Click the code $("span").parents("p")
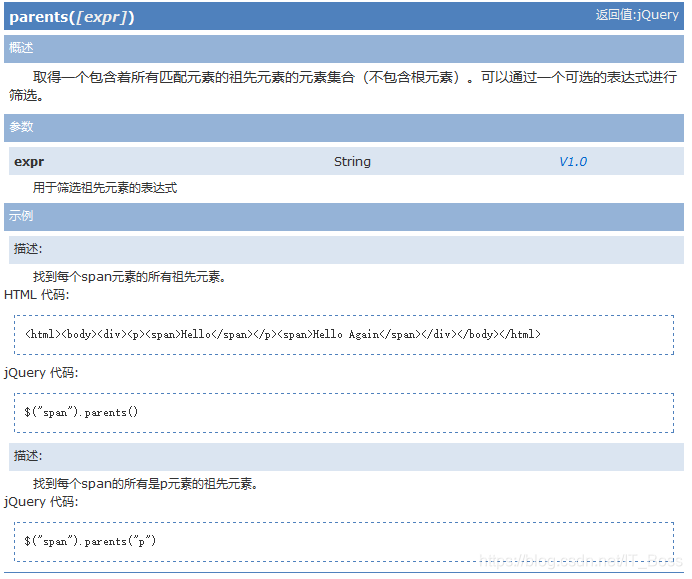The height and width of the screenshot is (579, 692). point(90,541)
